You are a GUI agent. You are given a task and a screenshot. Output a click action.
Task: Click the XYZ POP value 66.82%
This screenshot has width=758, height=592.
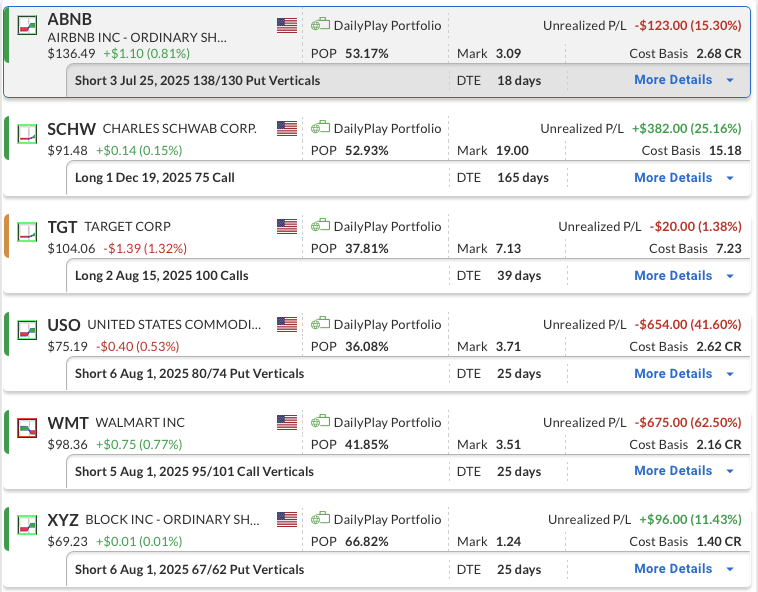(366, 542)
